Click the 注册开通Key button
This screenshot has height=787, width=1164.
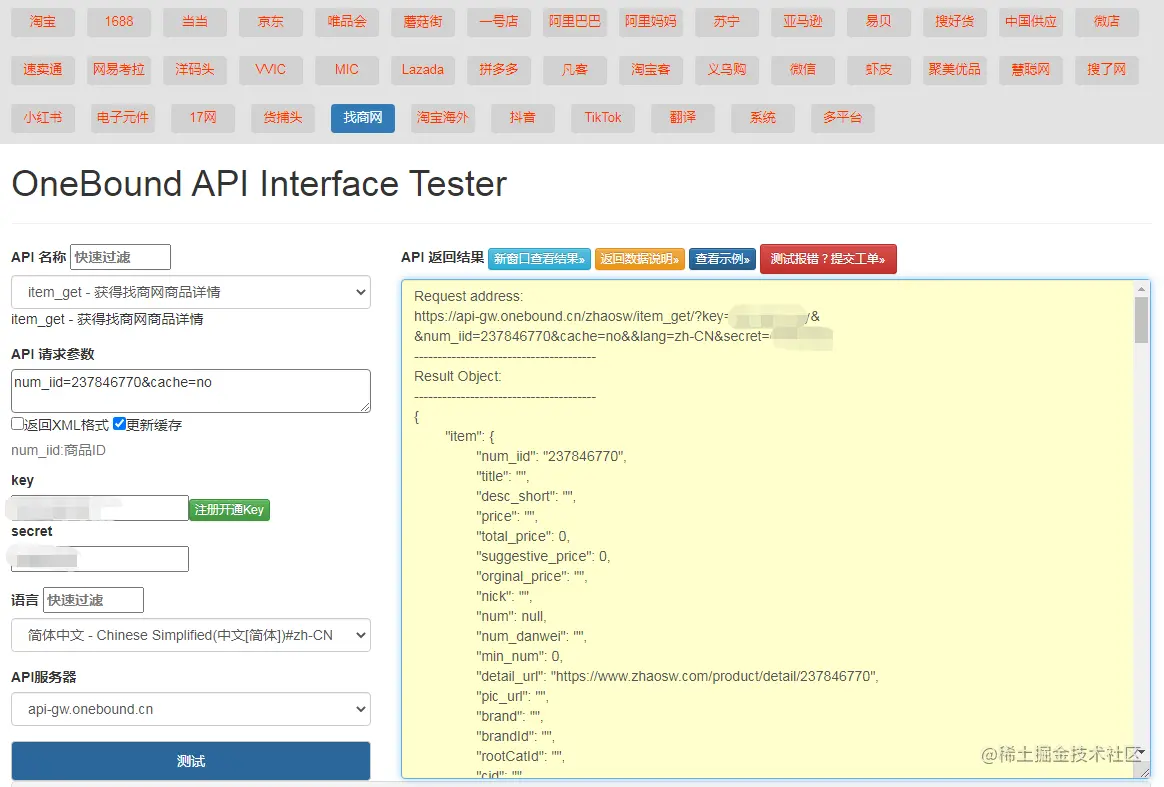229,509
